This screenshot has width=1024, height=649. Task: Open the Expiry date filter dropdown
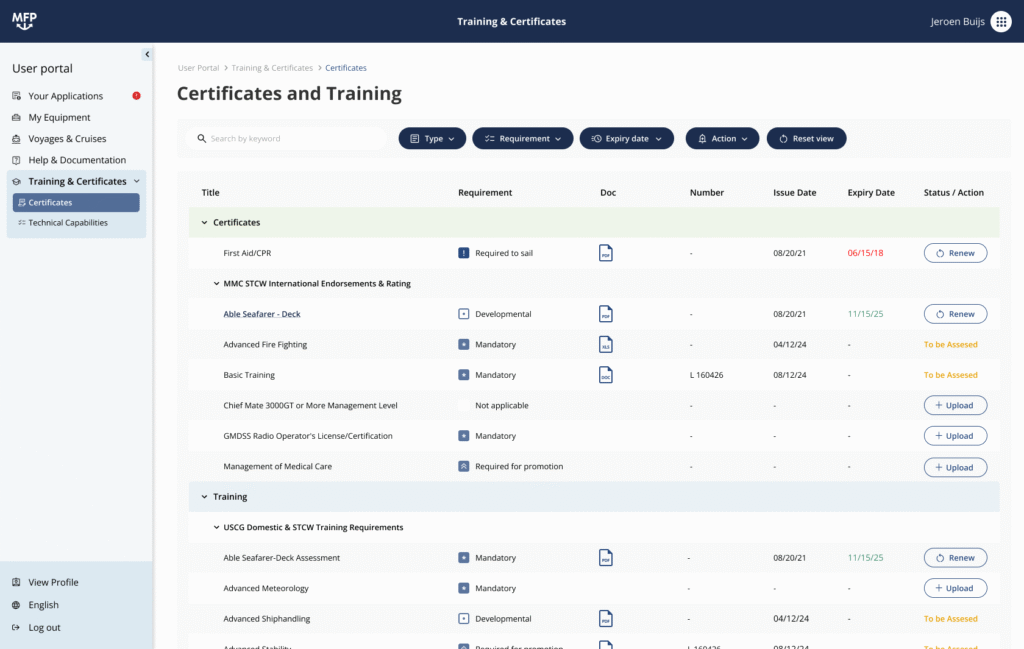[626, 138]
